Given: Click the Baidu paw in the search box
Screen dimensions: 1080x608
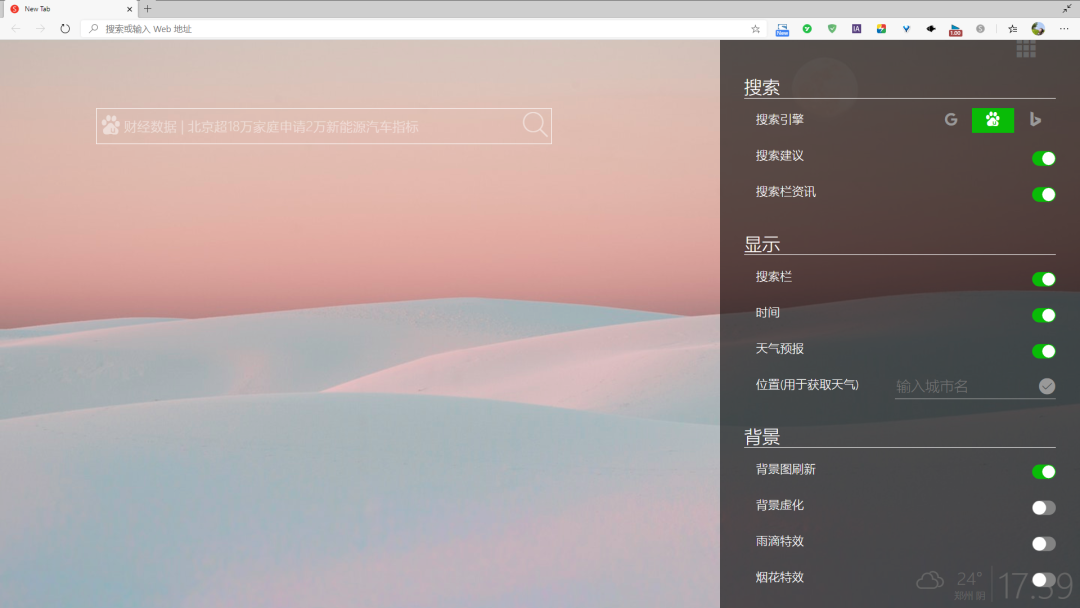Looking at the screenshot, I should (110, 125).
